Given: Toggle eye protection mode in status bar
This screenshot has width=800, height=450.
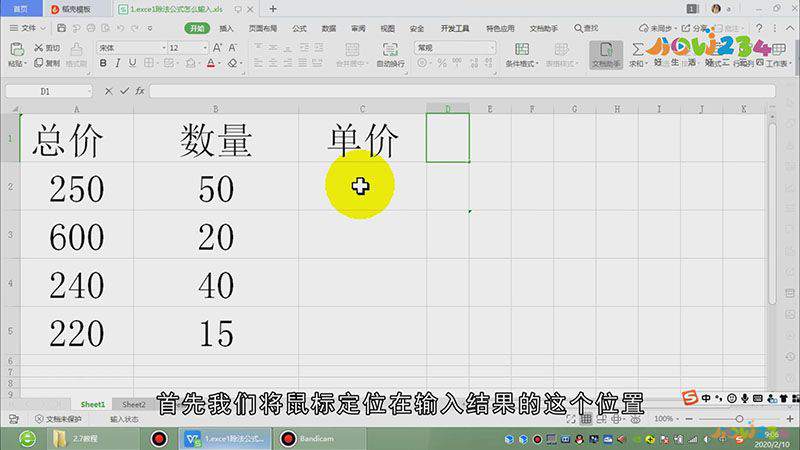Looking at the screenshot, I should (x=635, y=419).
